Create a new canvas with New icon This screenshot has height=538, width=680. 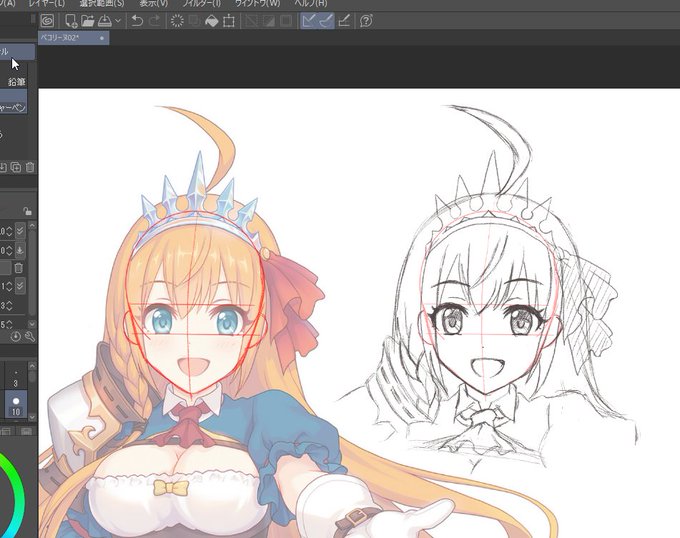tap(70, 20)
